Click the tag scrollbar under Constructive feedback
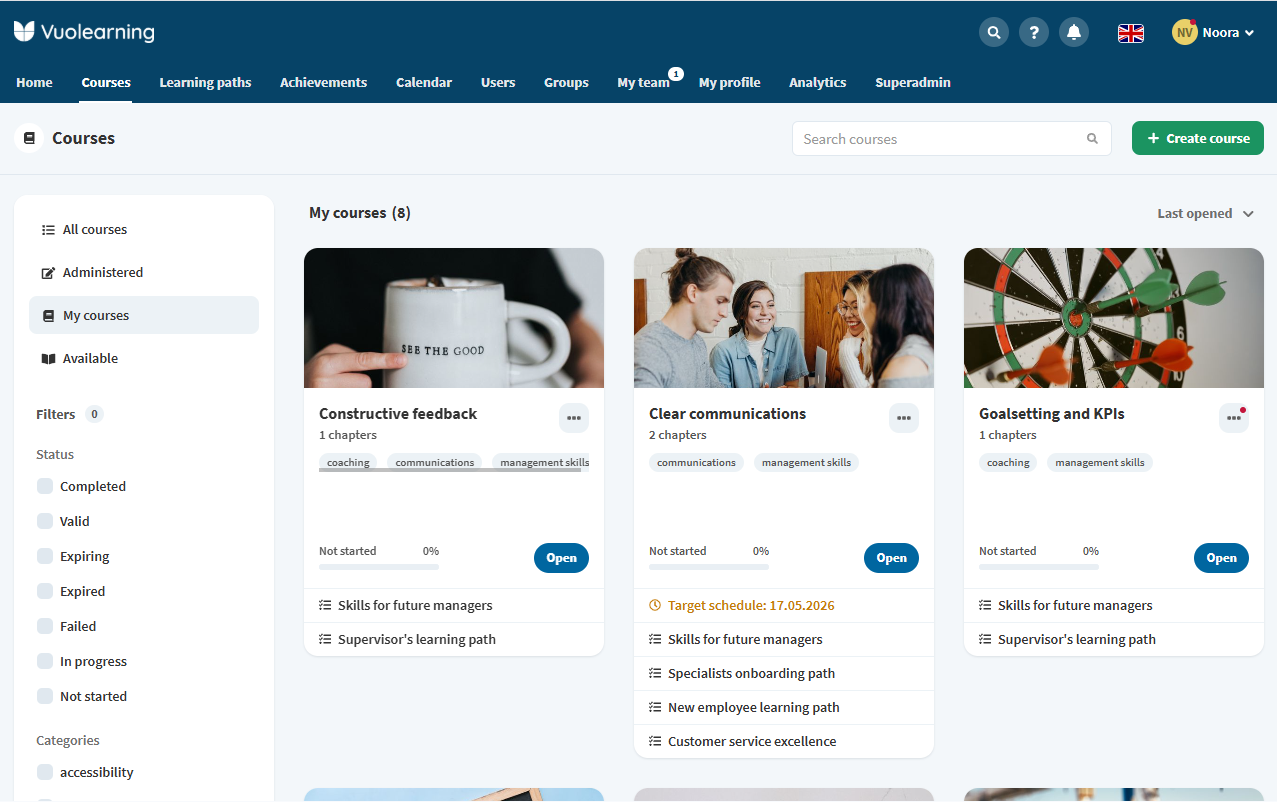1277x802 pixels. point(450,470)
